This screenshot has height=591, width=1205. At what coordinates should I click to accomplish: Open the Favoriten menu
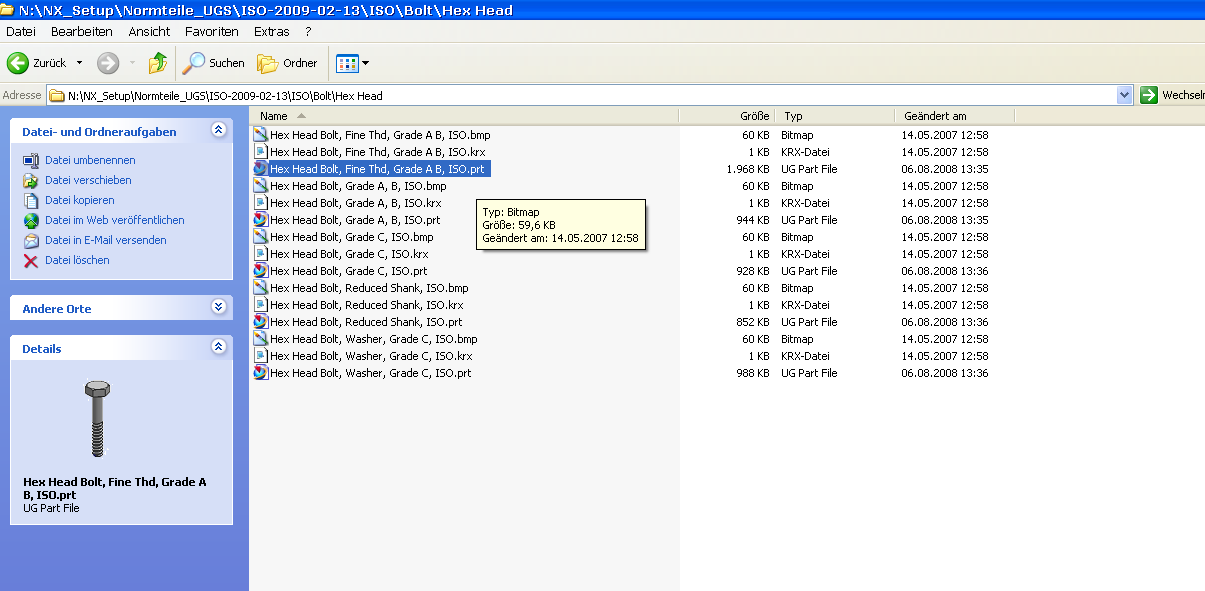(212, 31)
